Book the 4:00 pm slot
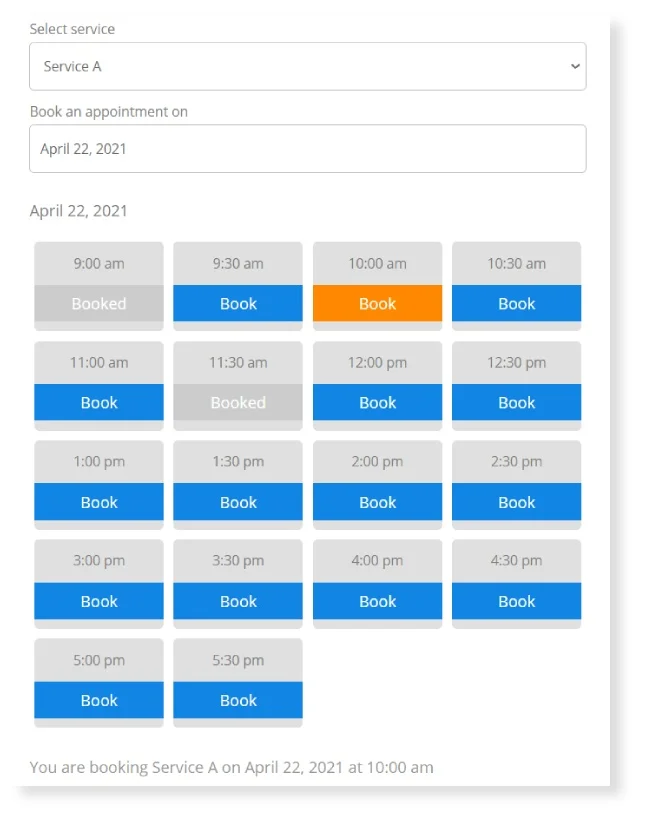 (378, 601)
